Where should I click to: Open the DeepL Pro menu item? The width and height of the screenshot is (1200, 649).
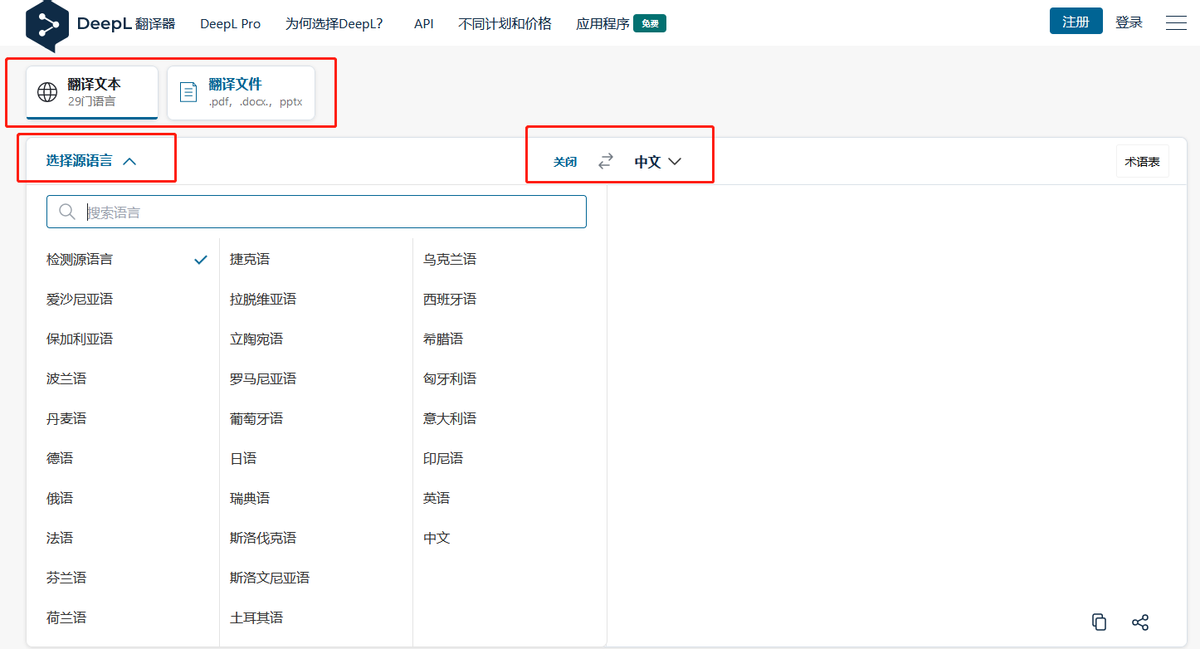click(230, 23)
